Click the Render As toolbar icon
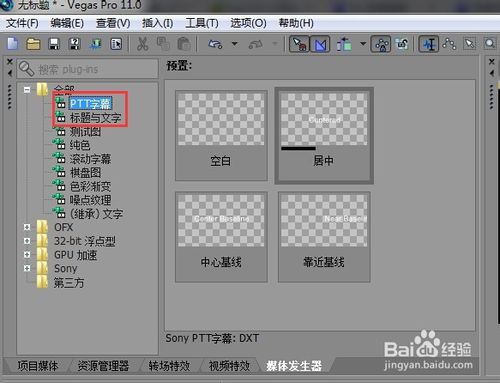Image resolution: width=500 pixels, height=383 pixels. click(x=96, y=44)
